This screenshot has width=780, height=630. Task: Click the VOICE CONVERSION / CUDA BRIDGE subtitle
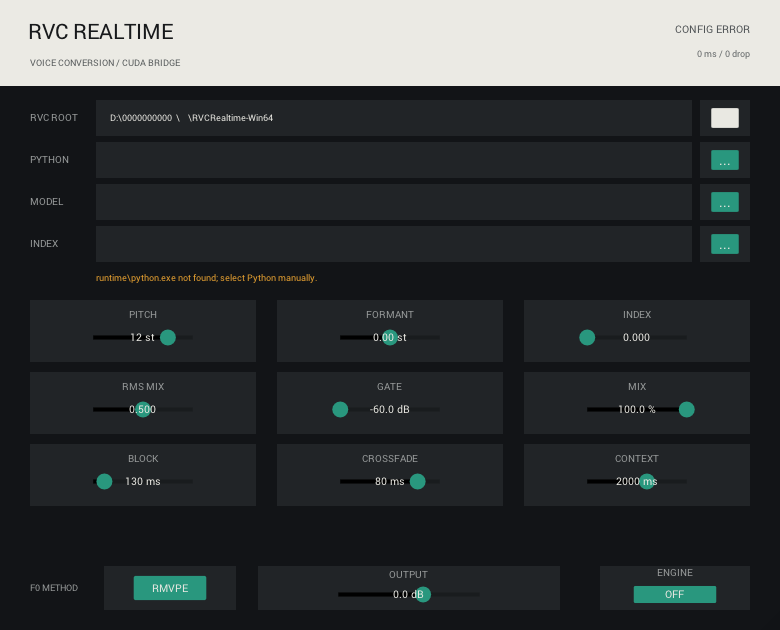[105, 63]
